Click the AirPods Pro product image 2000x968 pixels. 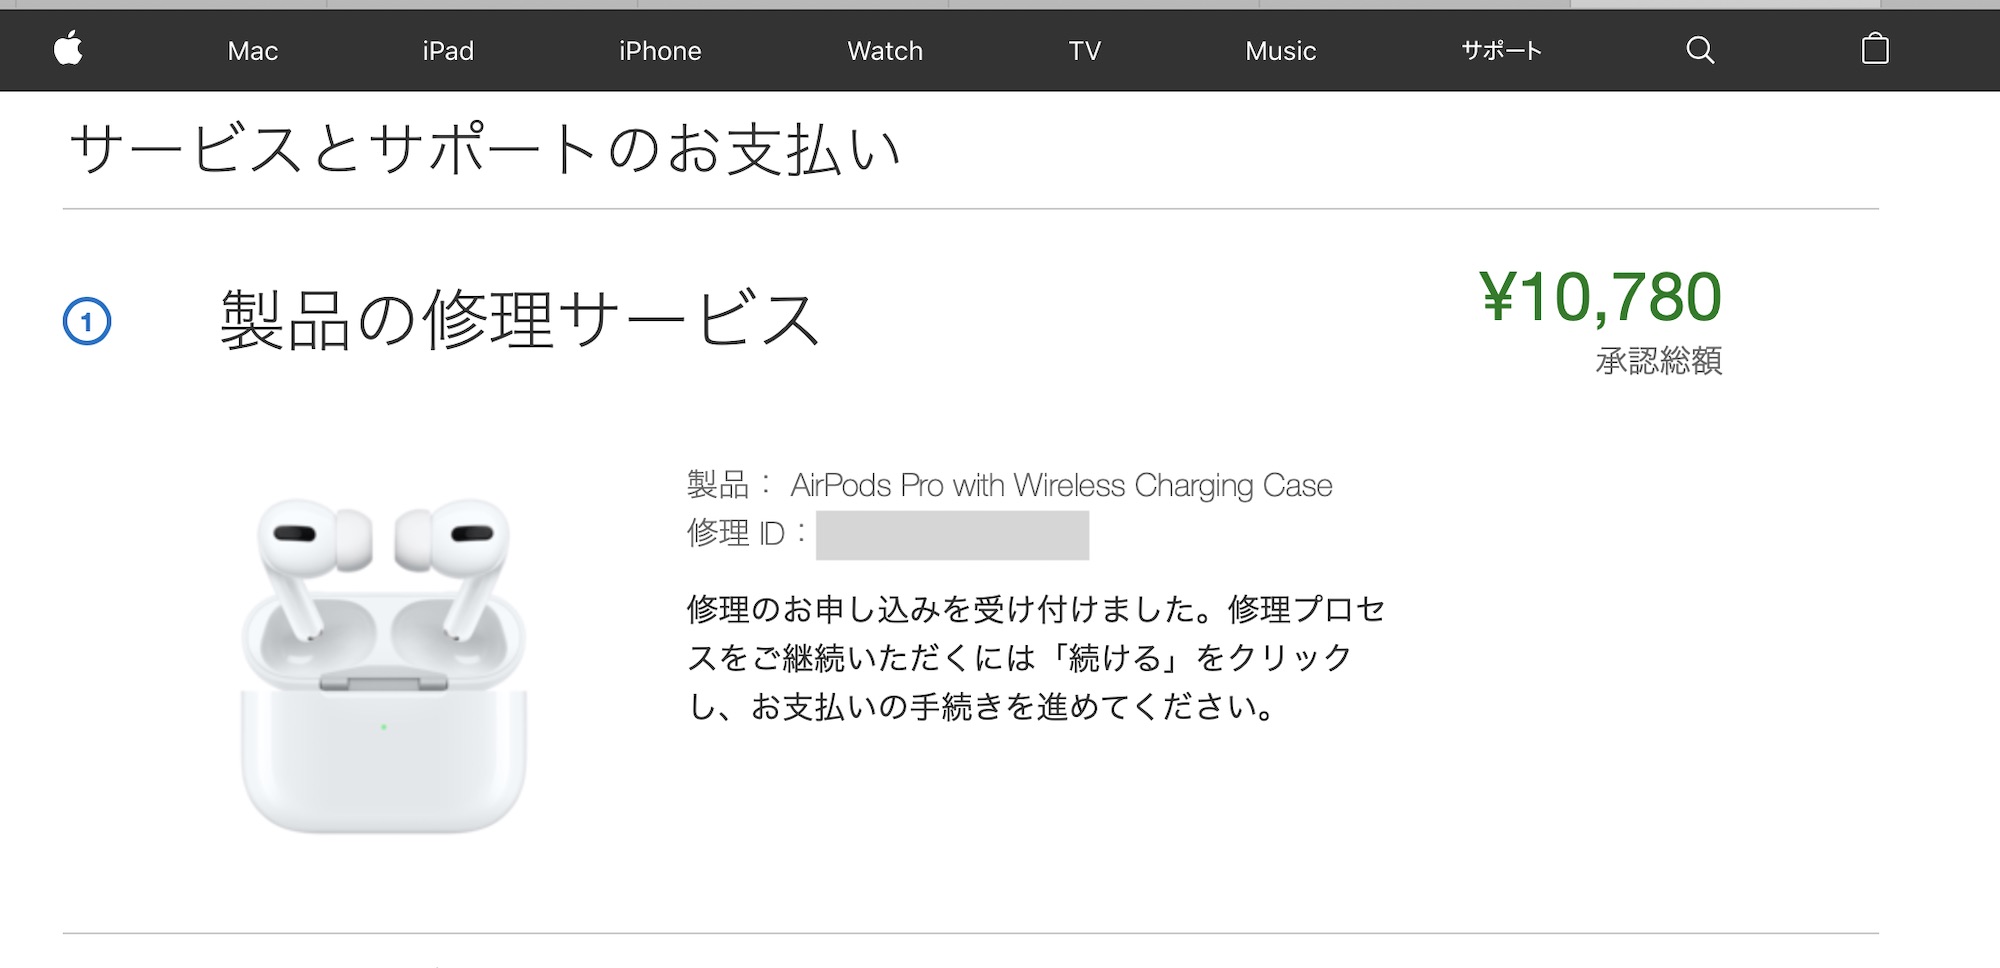[384, 665]
